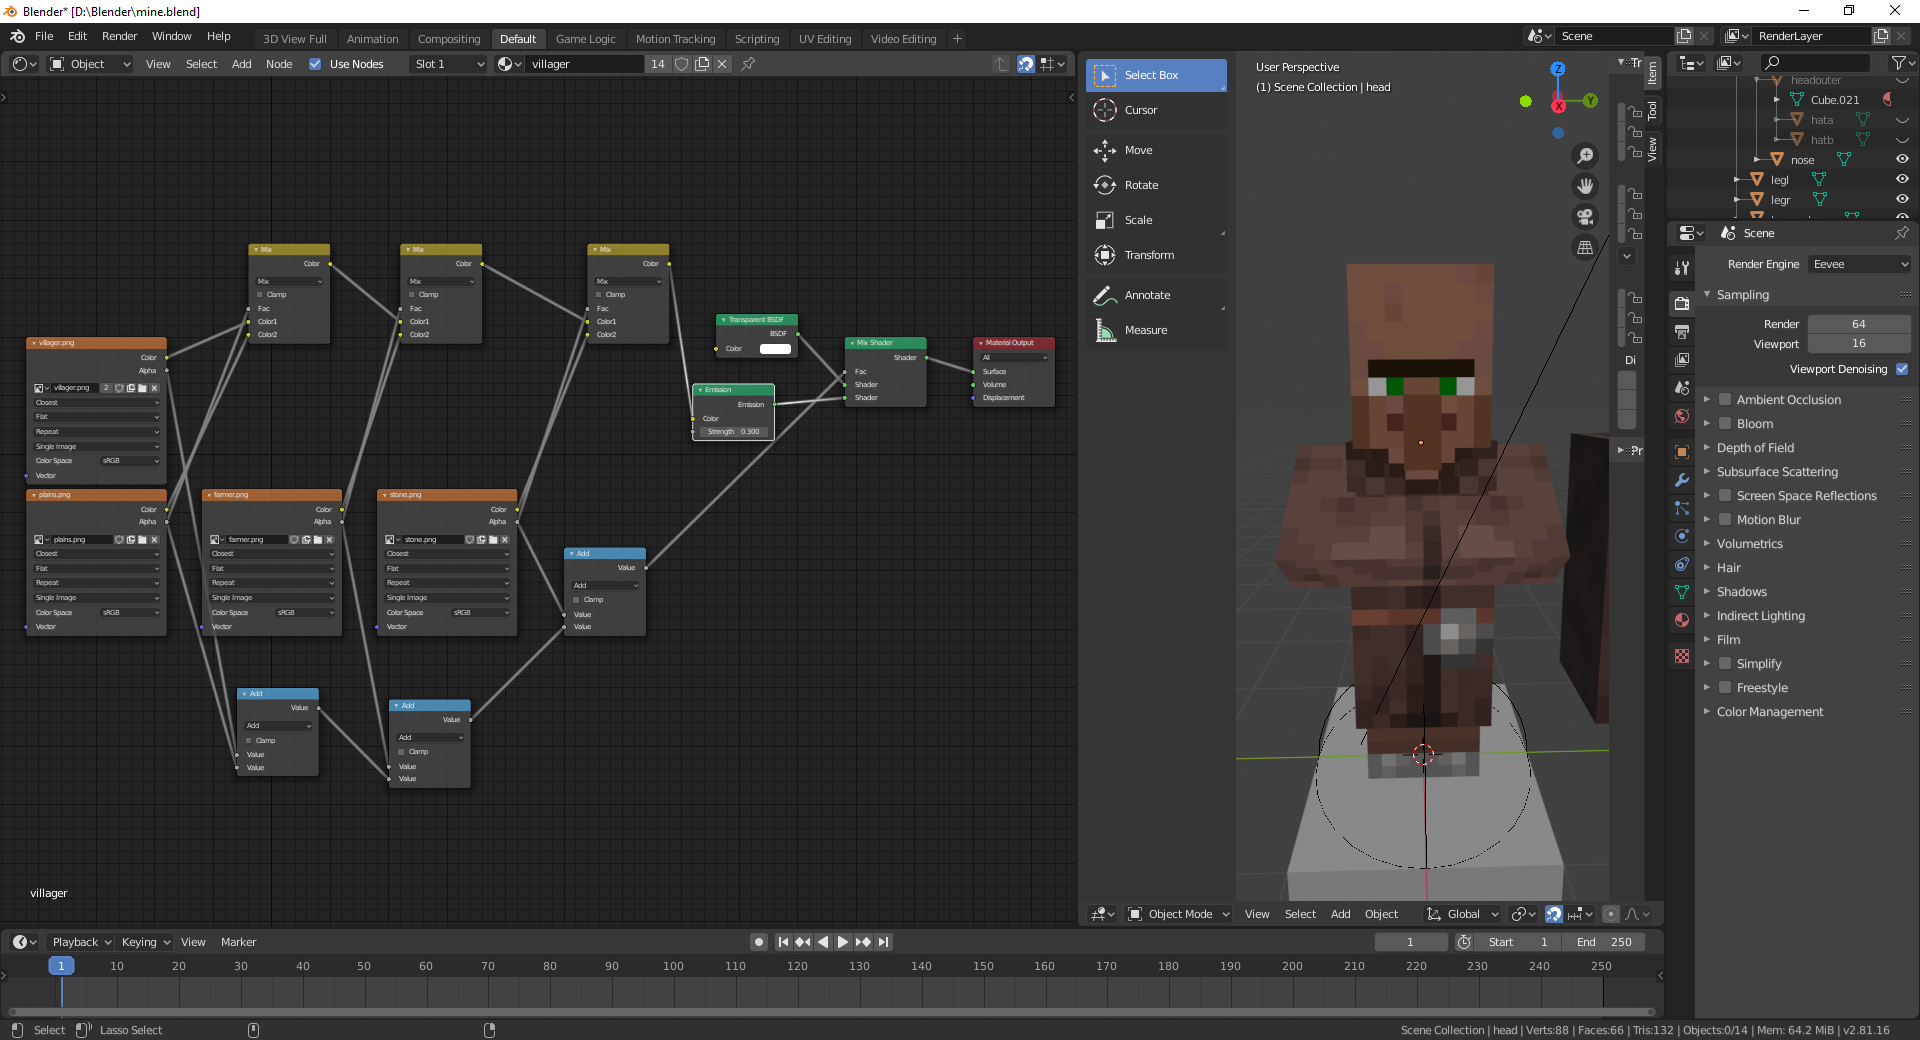Image resolution: width=1920 pixels, height=1040 pixels.
Task: Open the Global transform orientation dropdown
Action: coord(1462,914)
